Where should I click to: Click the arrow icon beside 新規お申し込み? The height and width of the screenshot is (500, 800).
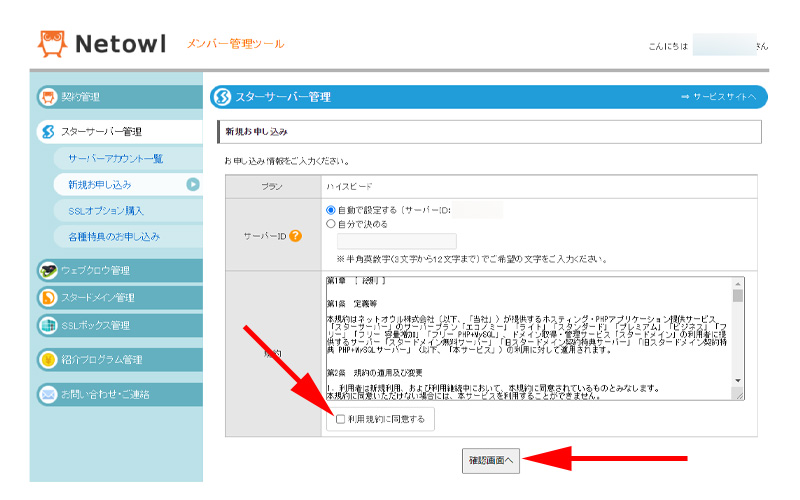tap(193, 184)
